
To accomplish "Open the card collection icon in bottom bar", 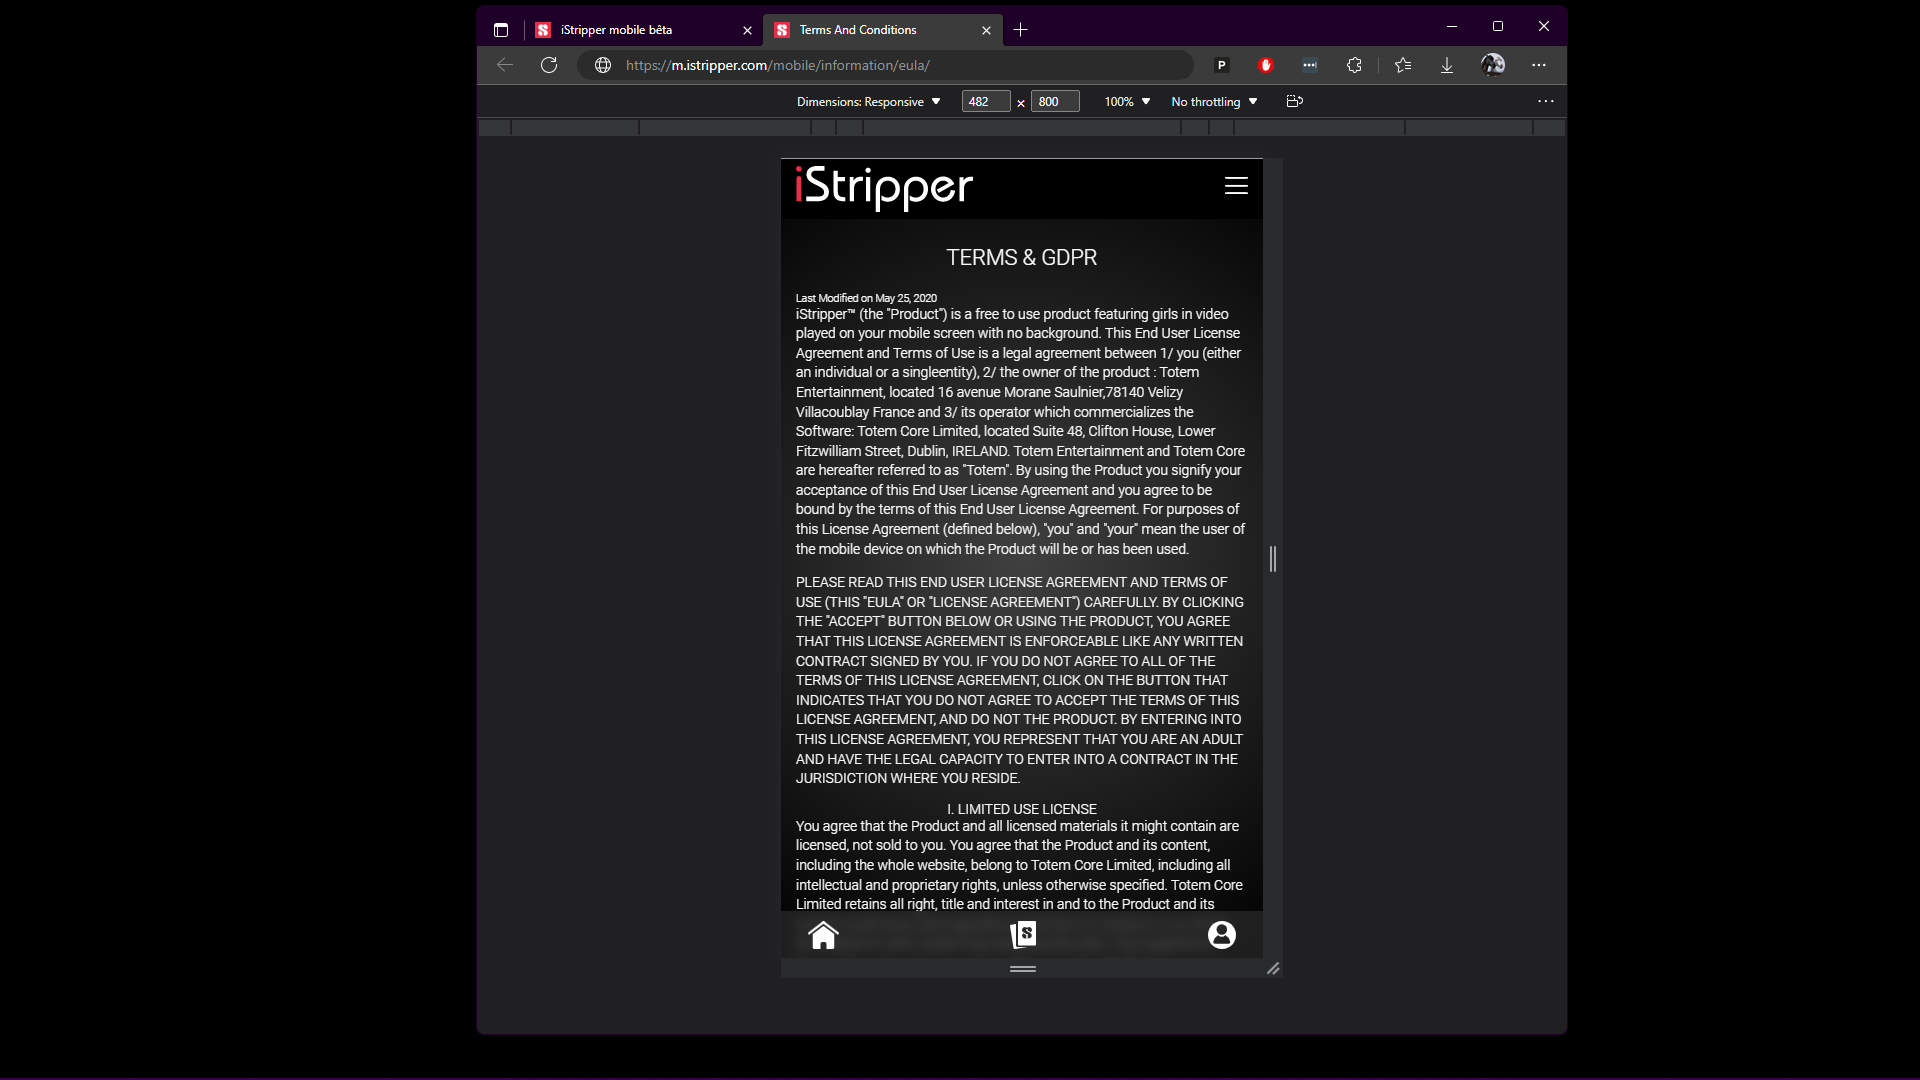I will click(1023, 935).
